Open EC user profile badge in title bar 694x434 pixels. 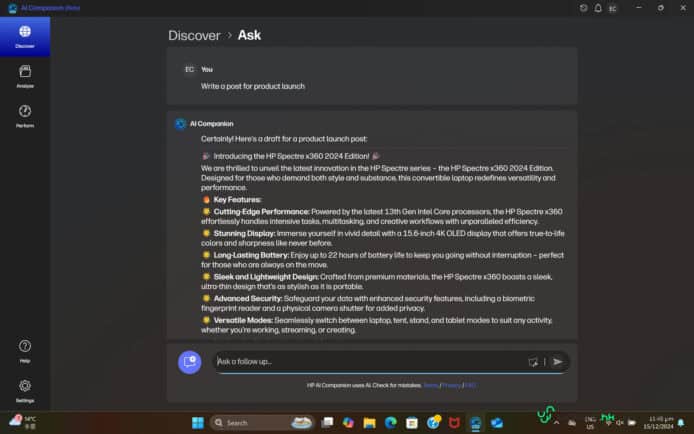613,8
